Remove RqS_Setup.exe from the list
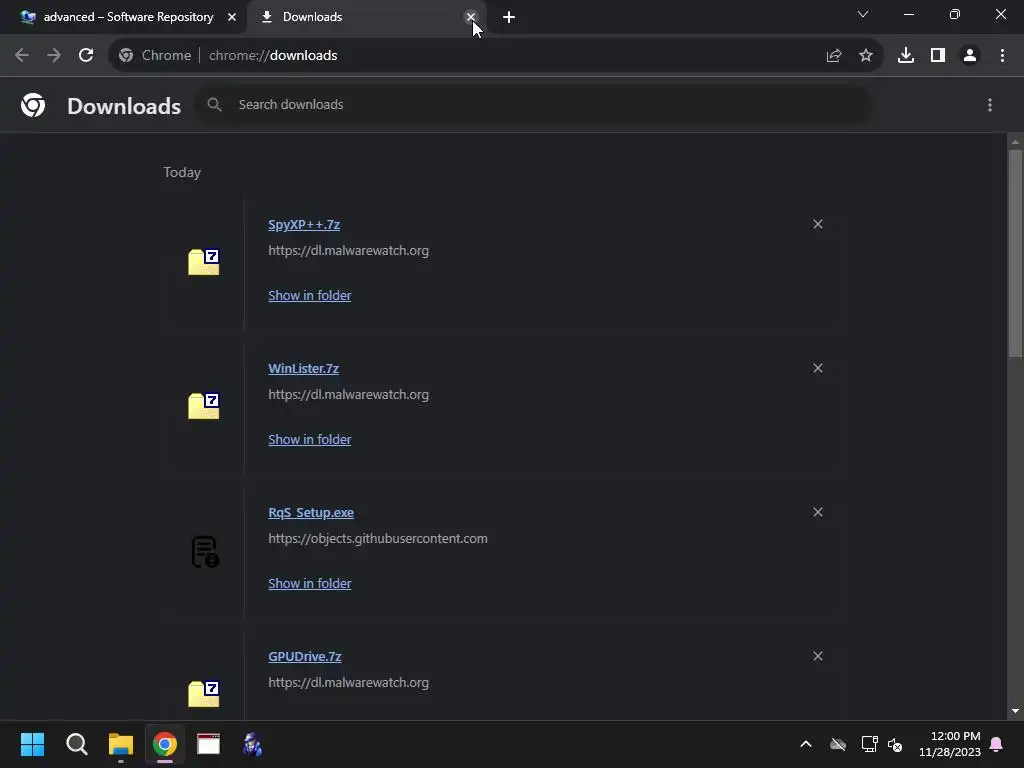 [x=818, y=512]
